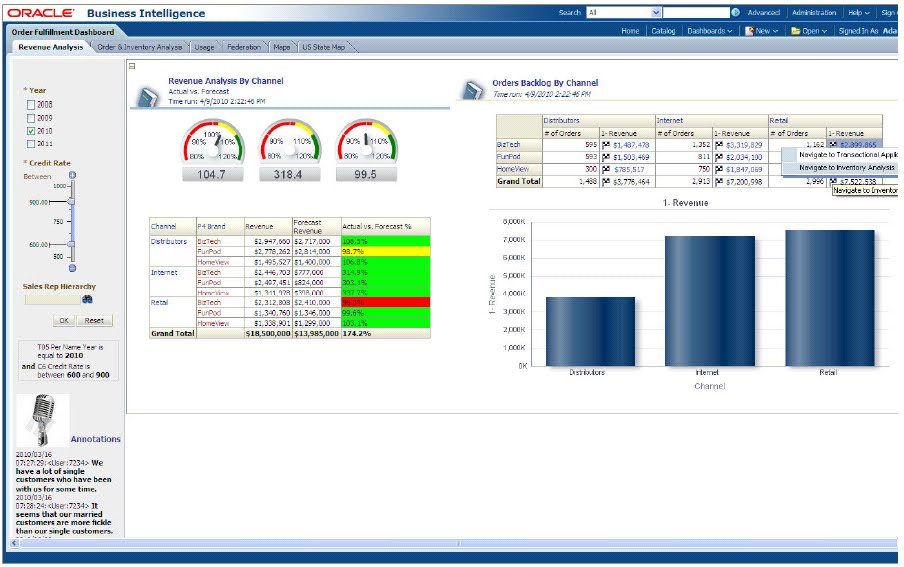Click the book icon beside Revenue Analysis By Channel
The image size is (904, 567).
click(x=148, y=96)
